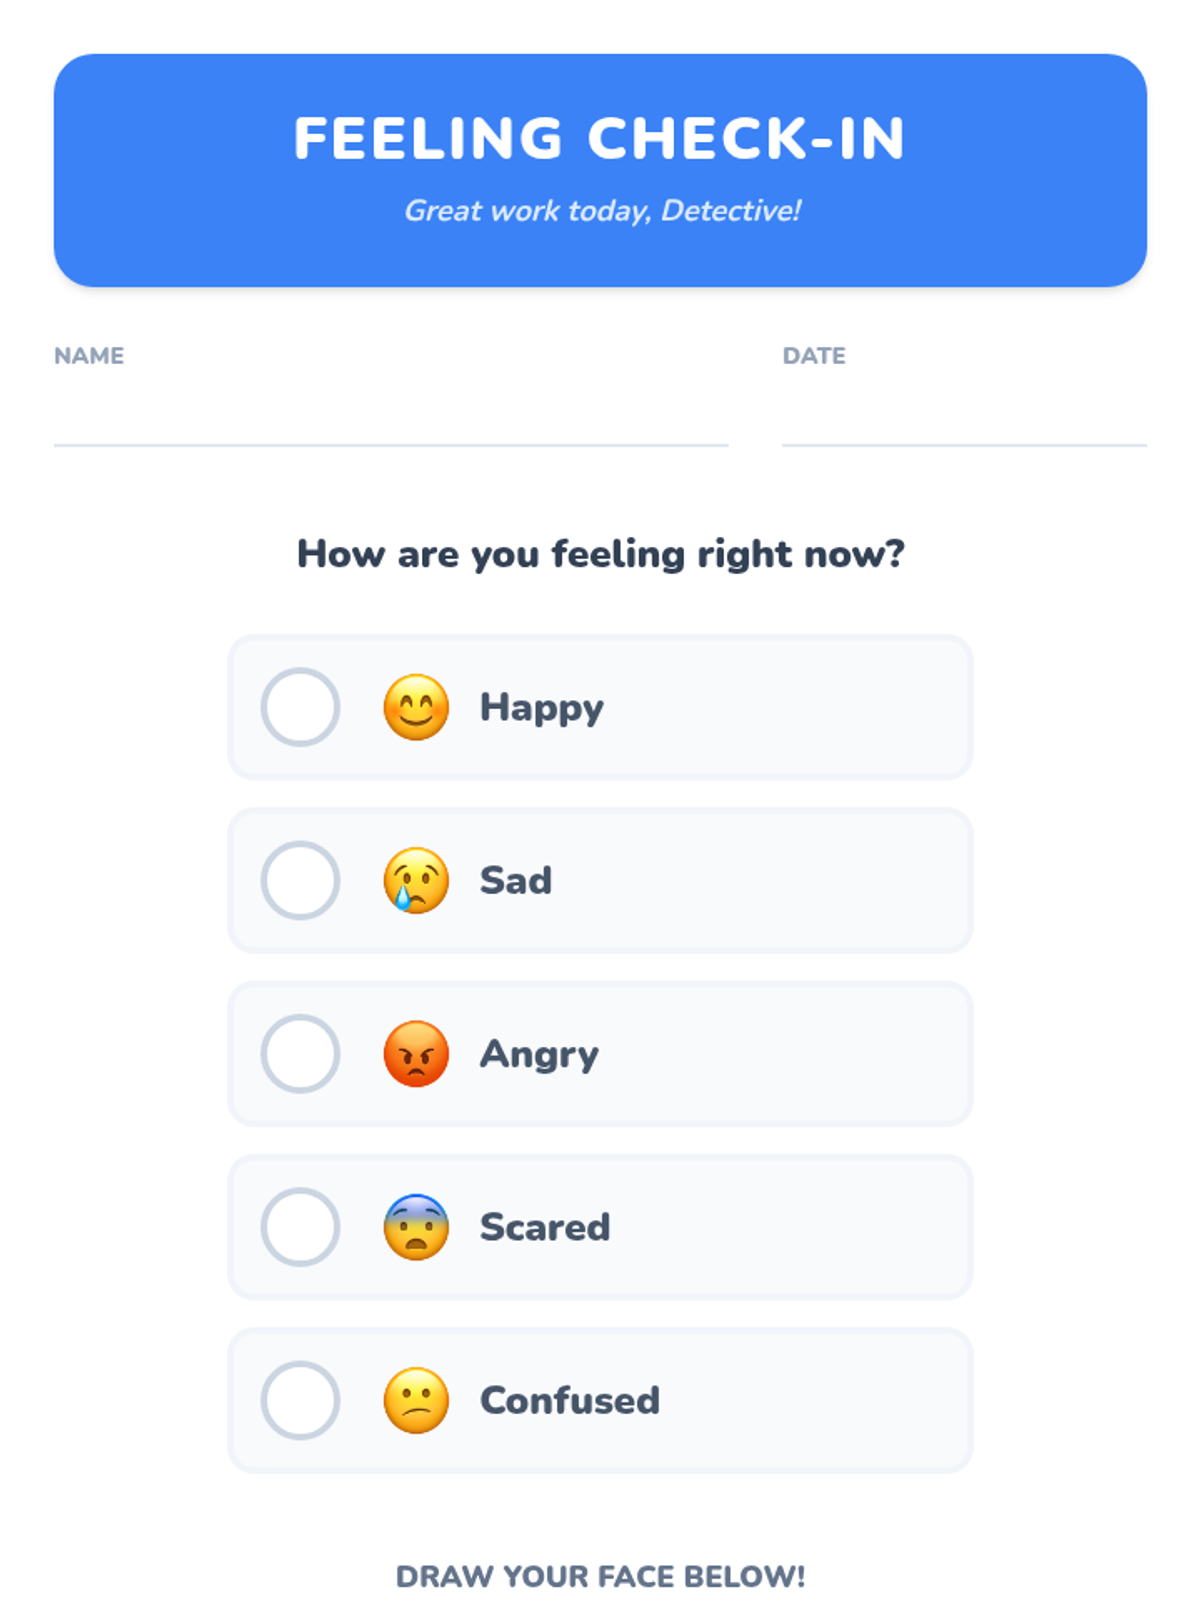Click the Draw Your Face Below heading
The image size is (1200, 1600).
tap(600, 1576)
